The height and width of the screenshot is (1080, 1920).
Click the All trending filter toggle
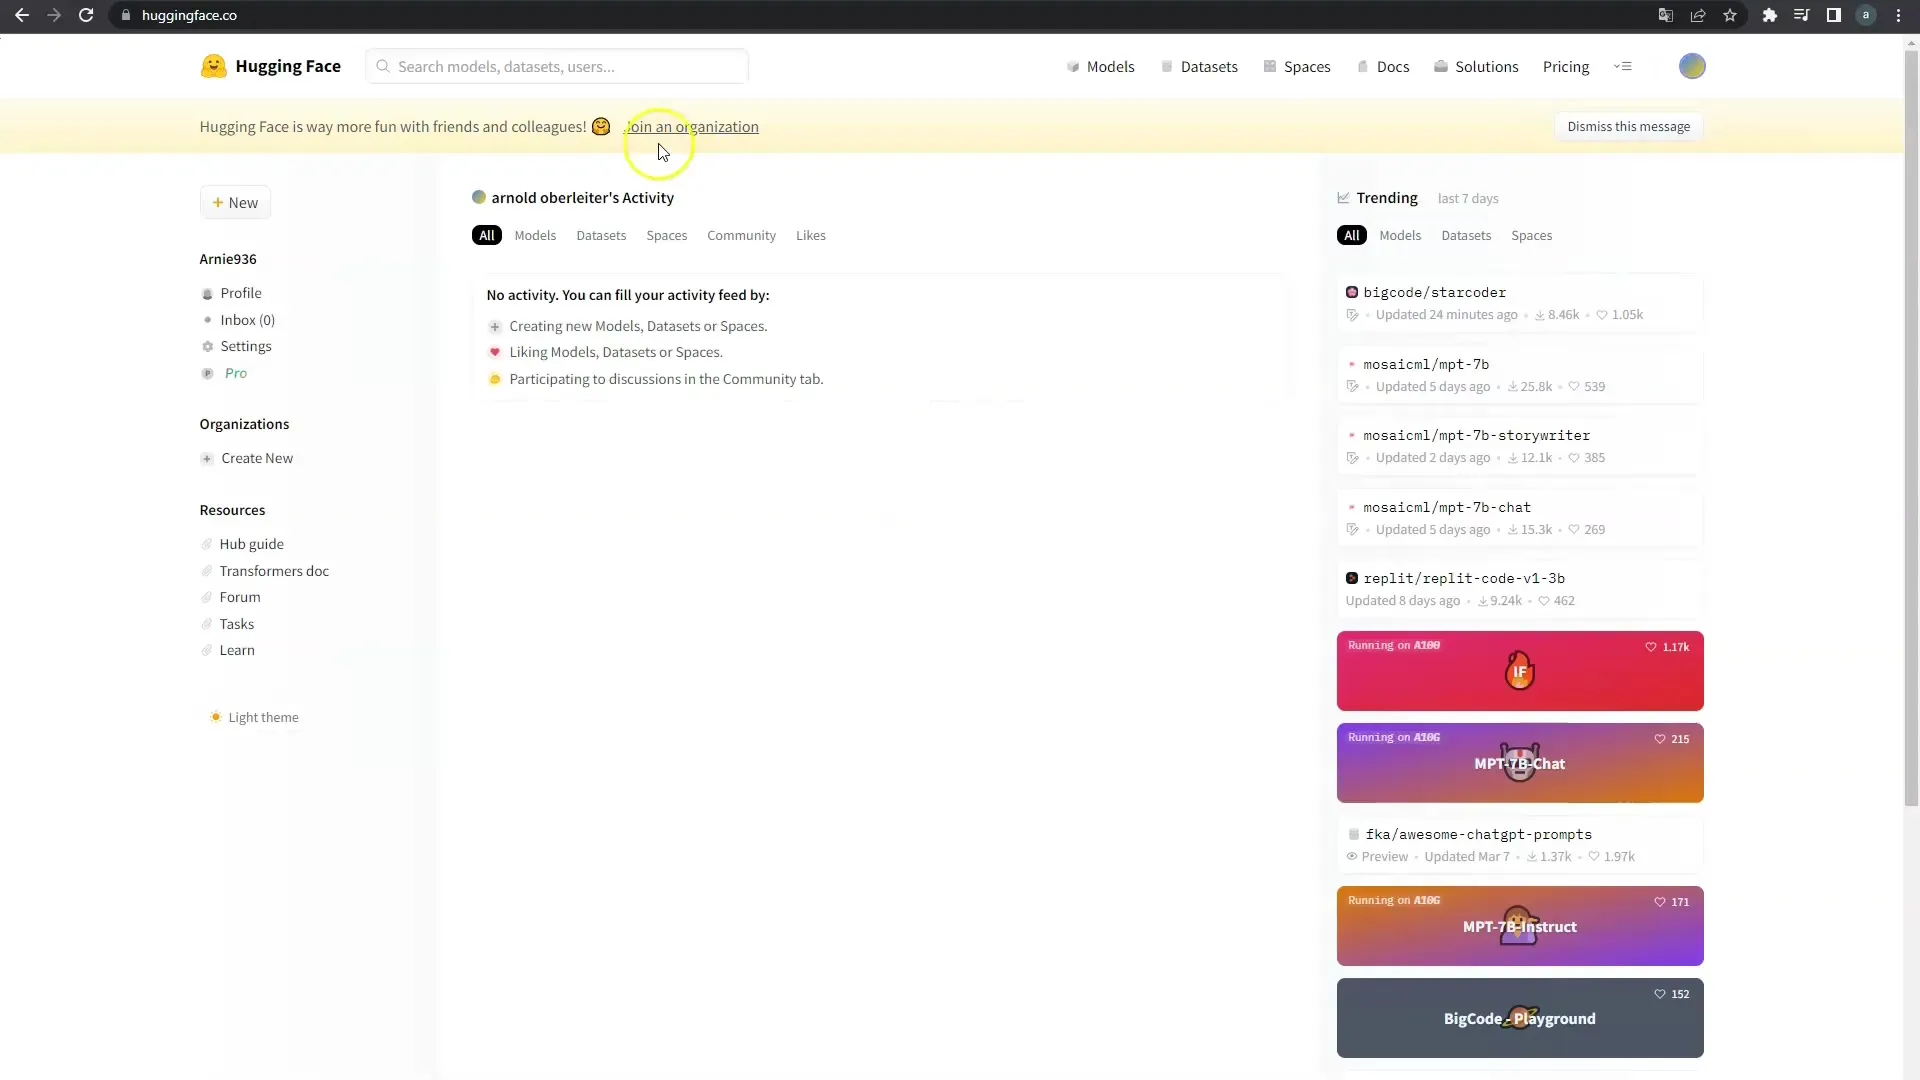[1352, 235]
